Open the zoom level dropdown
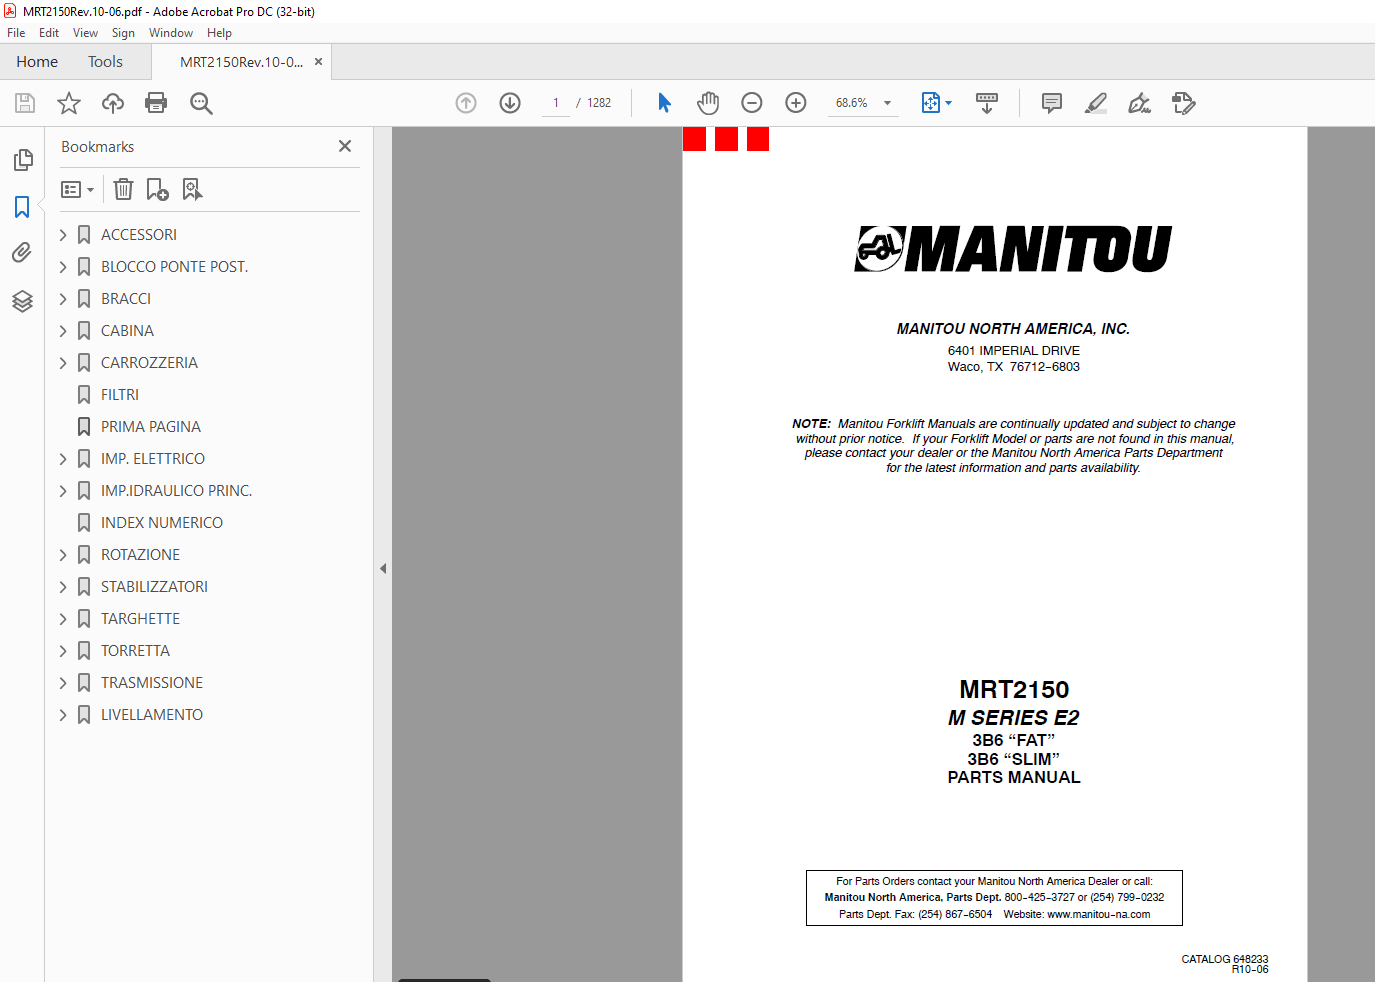Viewport: 1375px width, 982px height. point(887,103)
